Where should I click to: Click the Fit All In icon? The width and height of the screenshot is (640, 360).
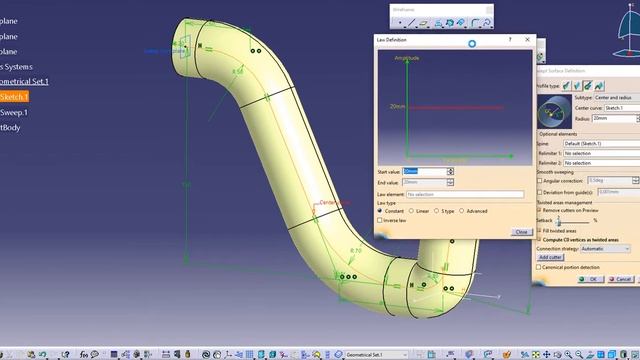[536, 354]
